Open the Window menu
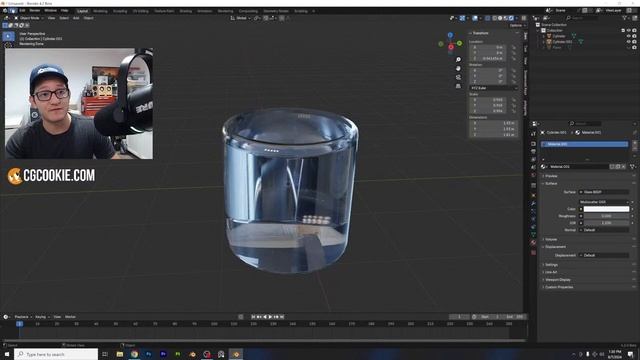 click(x=51, y=11)
